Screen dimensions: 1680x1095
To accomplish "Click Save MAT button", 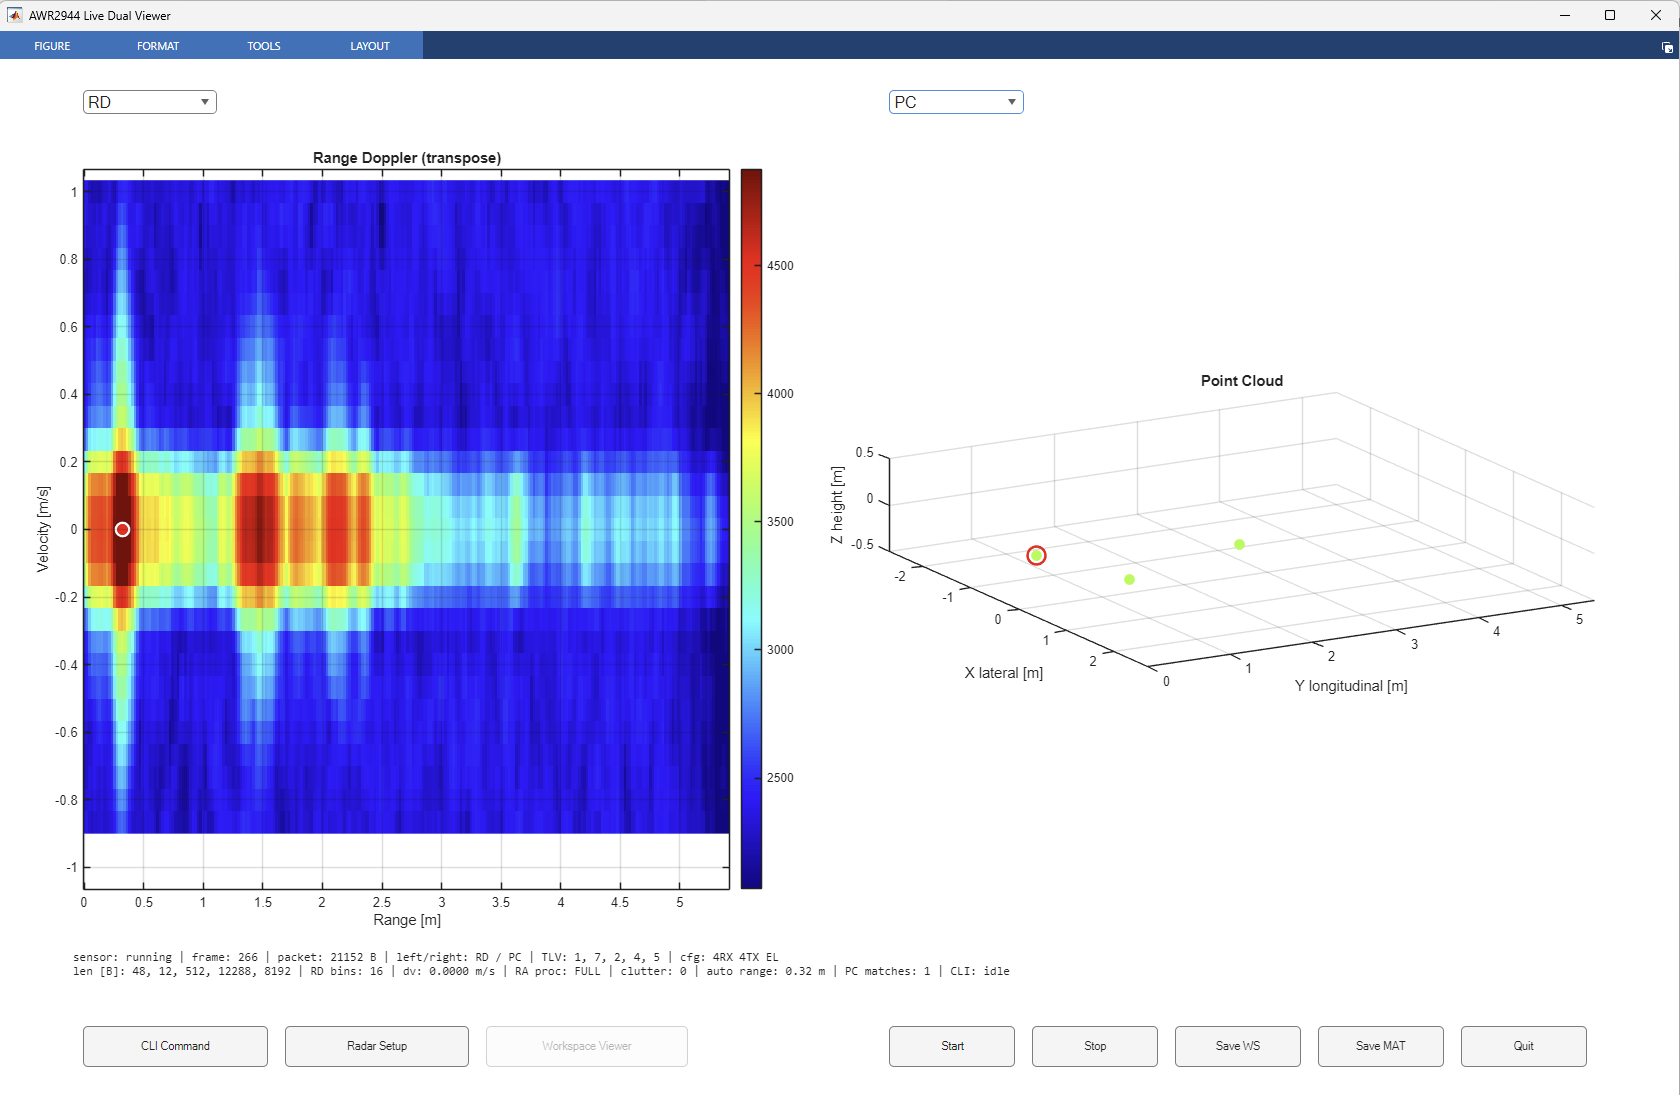I will [1381, 1046].
